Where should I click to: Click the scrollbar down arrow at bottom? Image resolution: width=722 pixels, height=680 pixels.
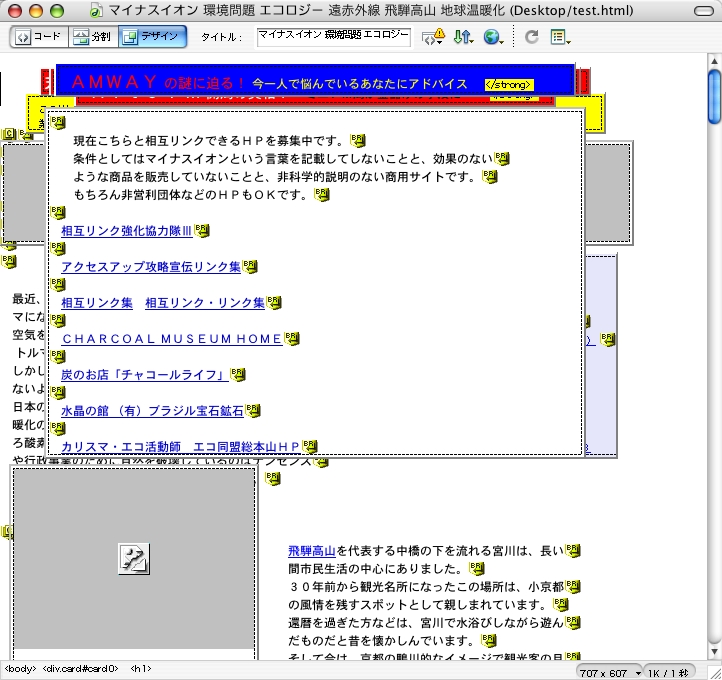714,651
